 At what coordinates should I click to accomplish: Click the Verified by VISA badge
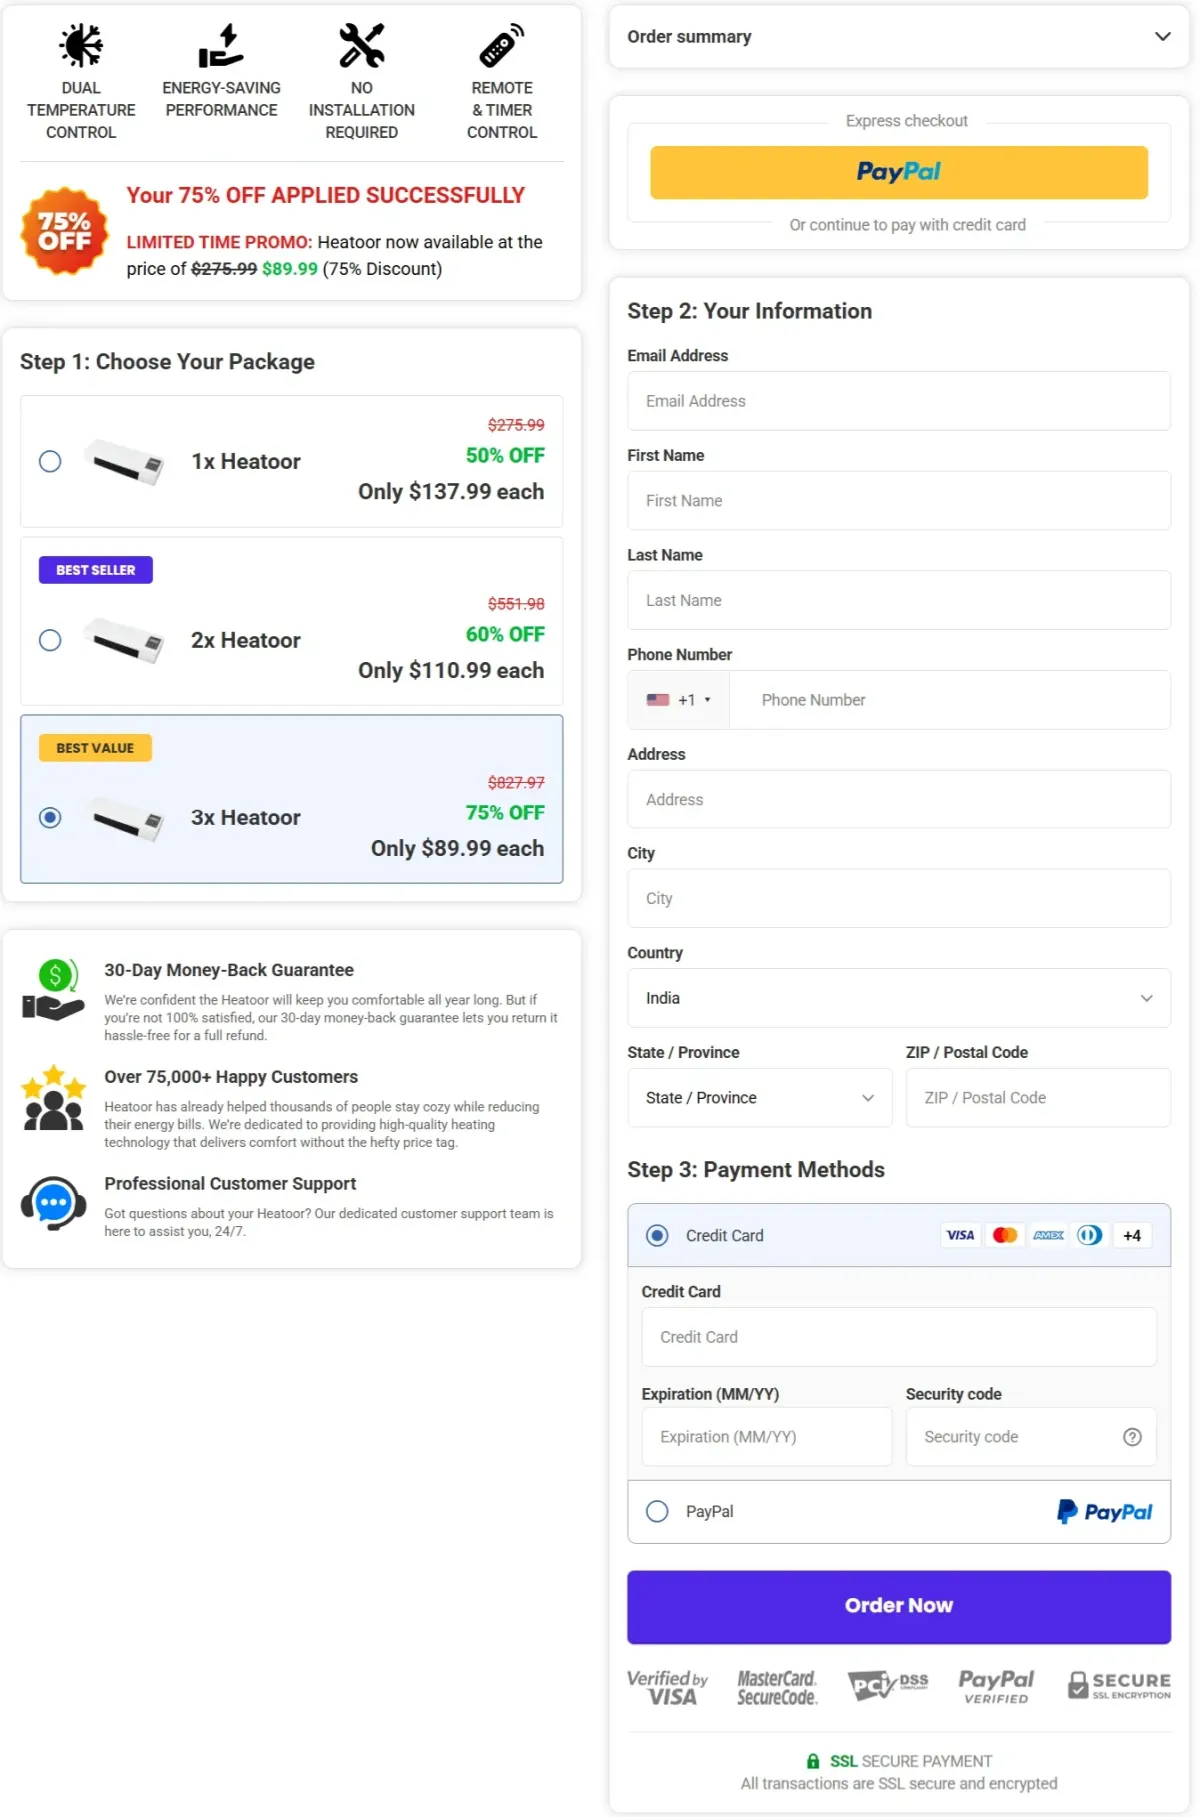(x=668, y=1687)
